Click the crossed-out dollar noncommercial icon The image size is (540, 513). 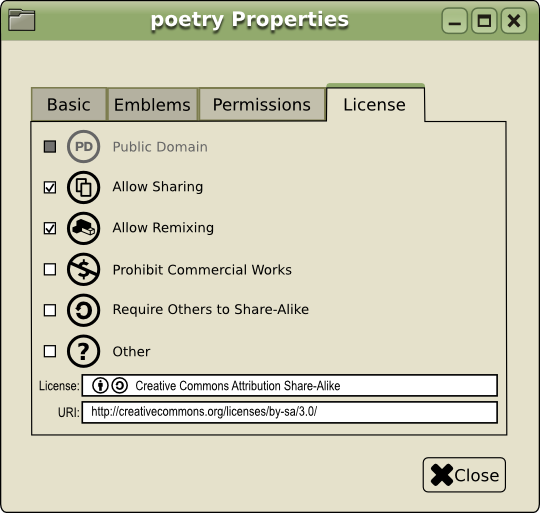coord(83,269)
